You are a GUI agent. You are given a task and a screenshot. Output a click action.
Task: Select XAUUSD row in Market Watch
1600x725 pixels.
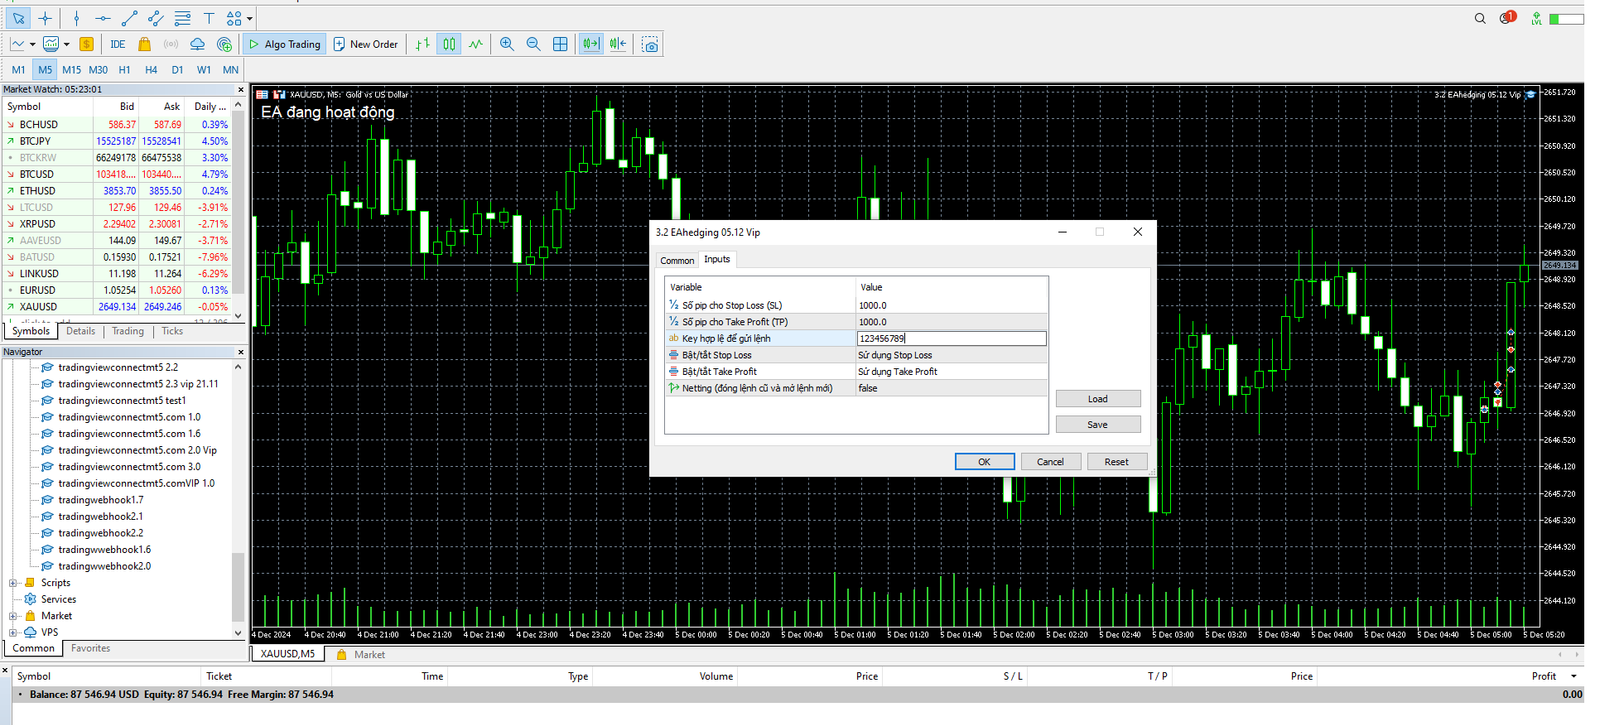[117, 306]
